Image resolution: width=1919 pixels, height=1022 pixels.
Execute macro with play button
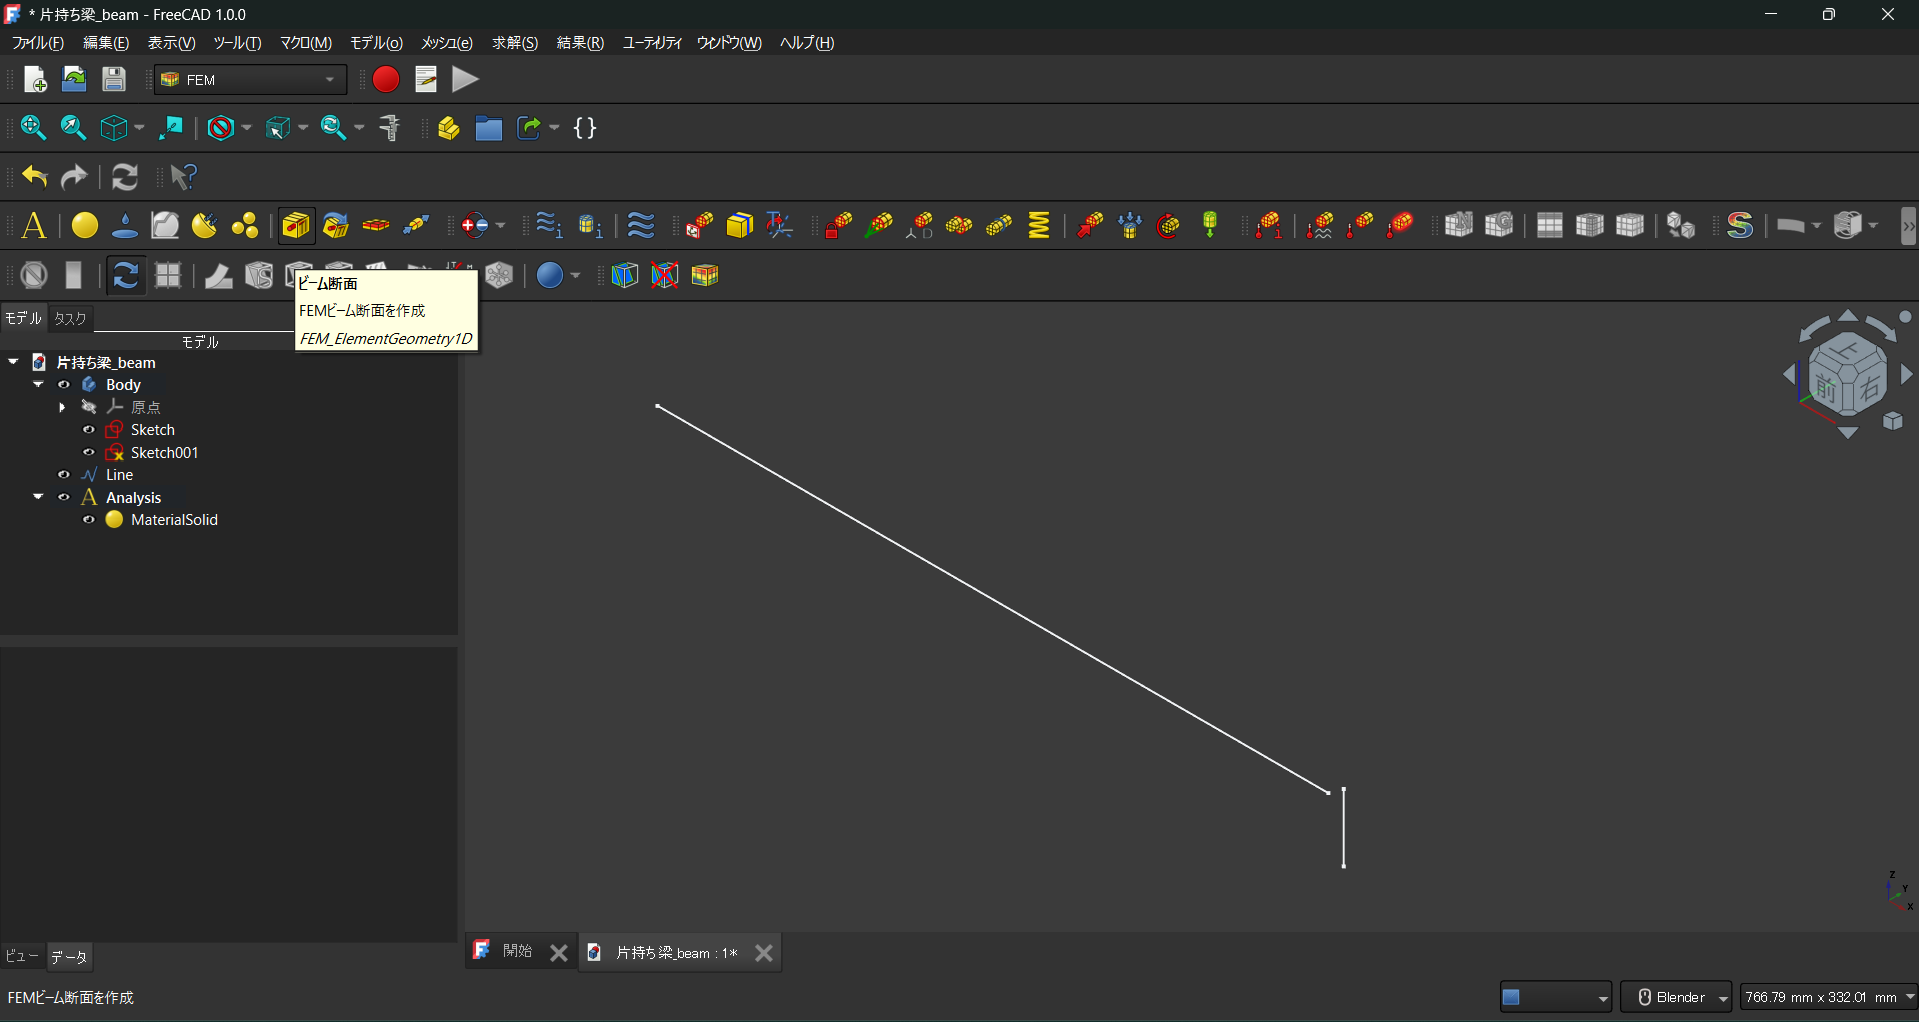[x=465, y=80]
